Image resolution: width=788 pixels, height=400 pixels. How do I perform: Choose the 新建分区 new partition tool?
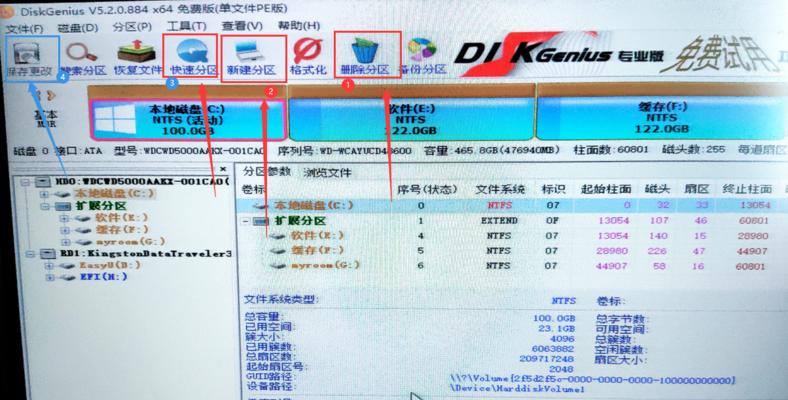click(251, 58)
